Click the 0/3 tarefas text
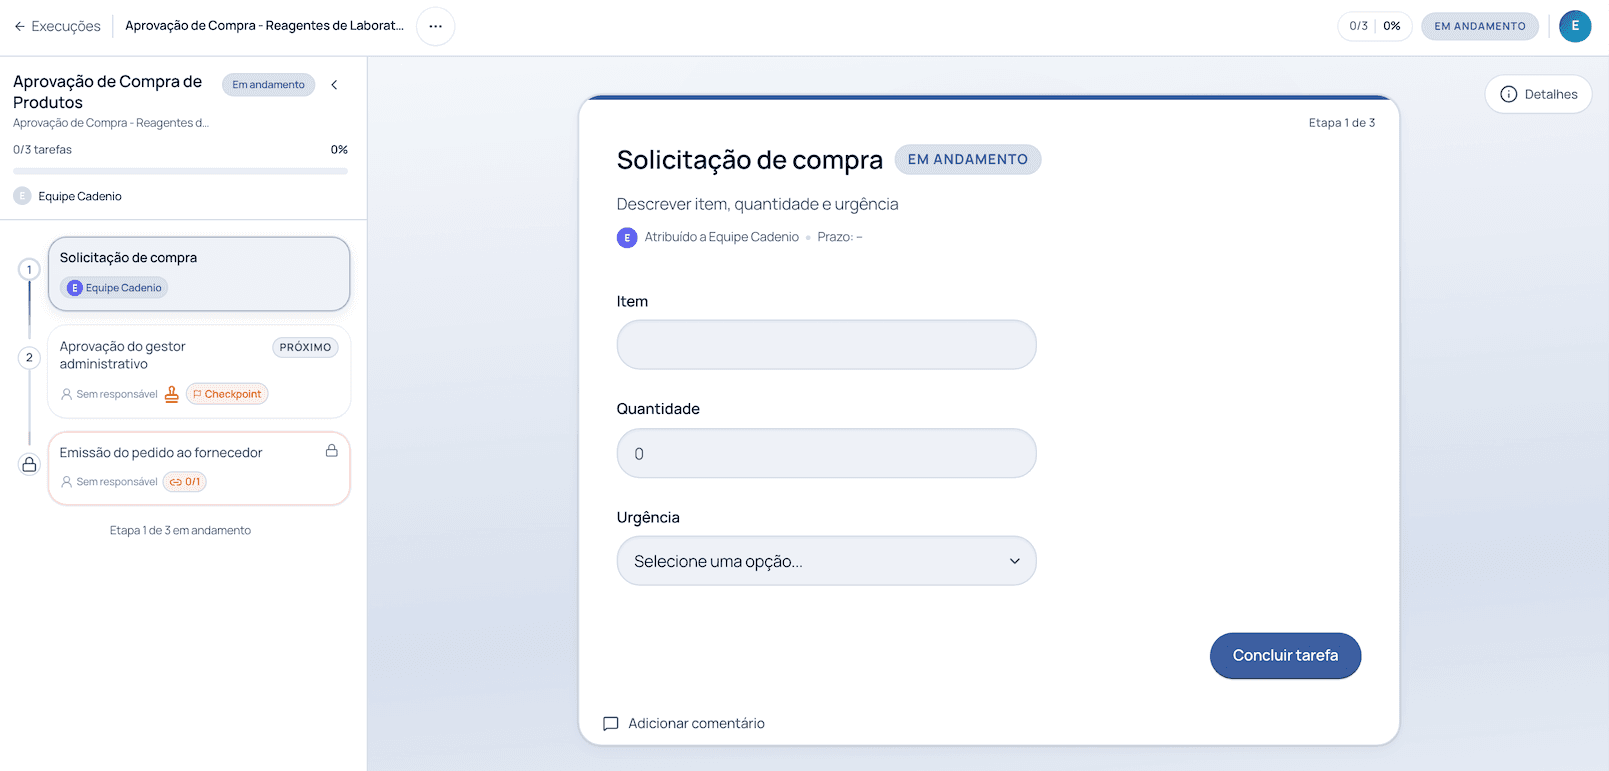 [x=42, y=150]
